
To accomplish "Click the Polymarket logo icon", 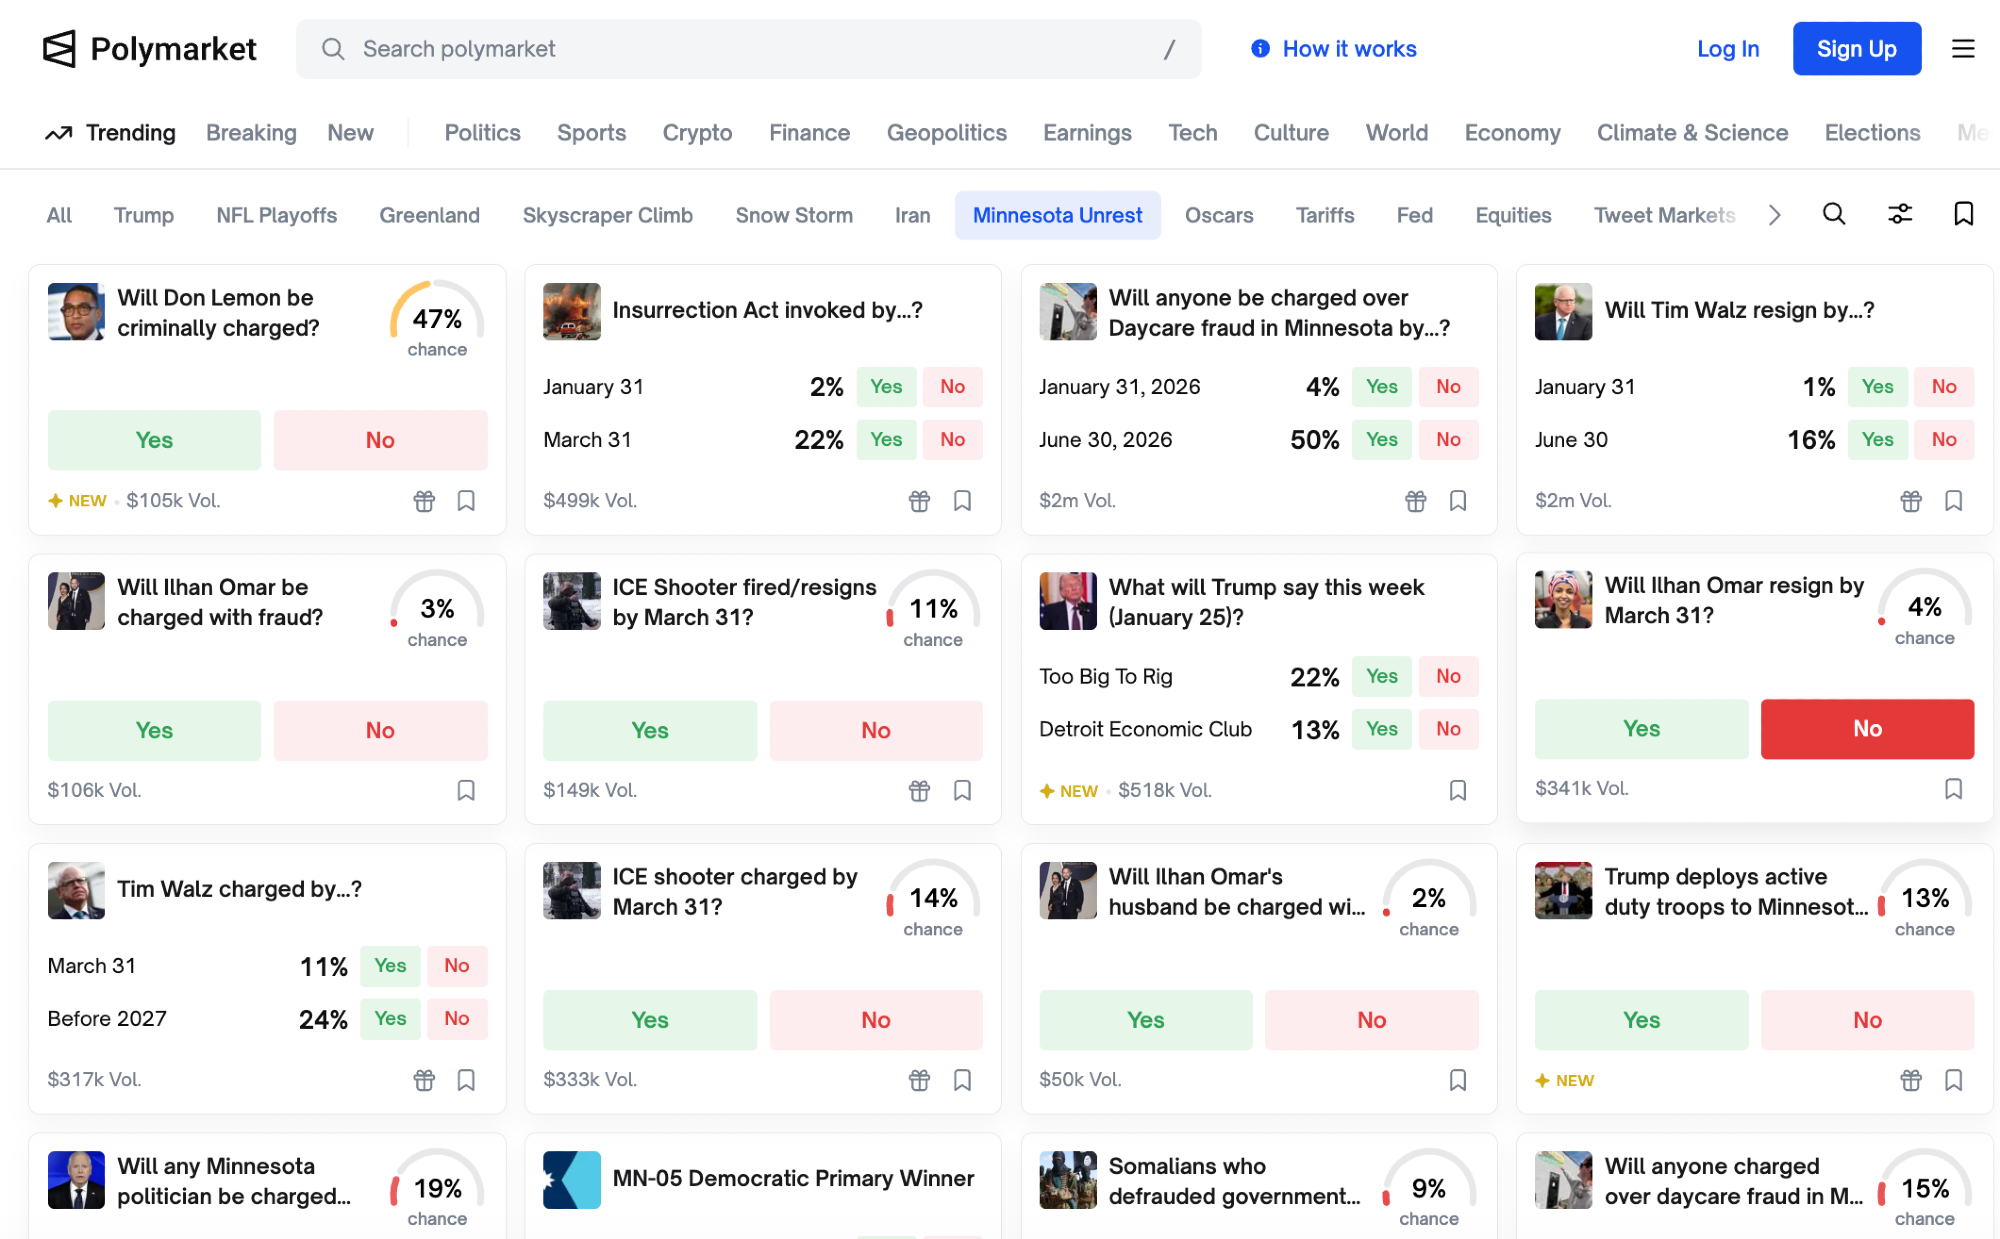I will click(x=59, y=48).
